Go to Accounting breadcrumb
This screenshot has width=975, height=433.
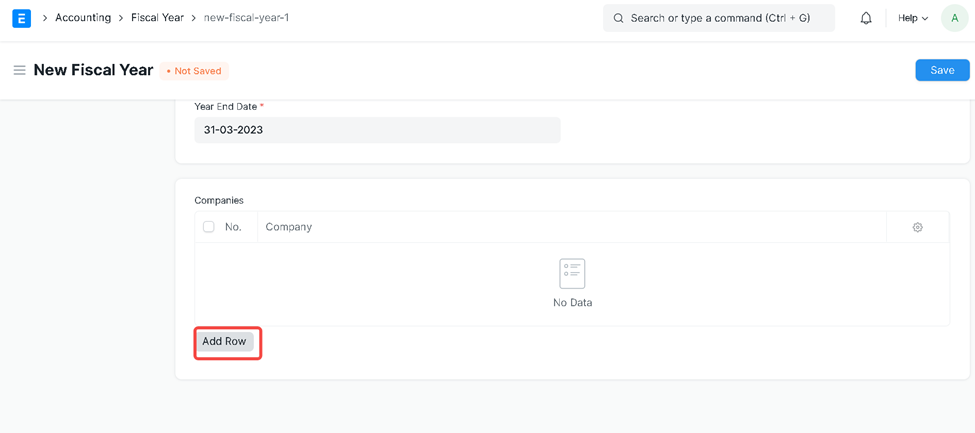[x=83, y=18]
